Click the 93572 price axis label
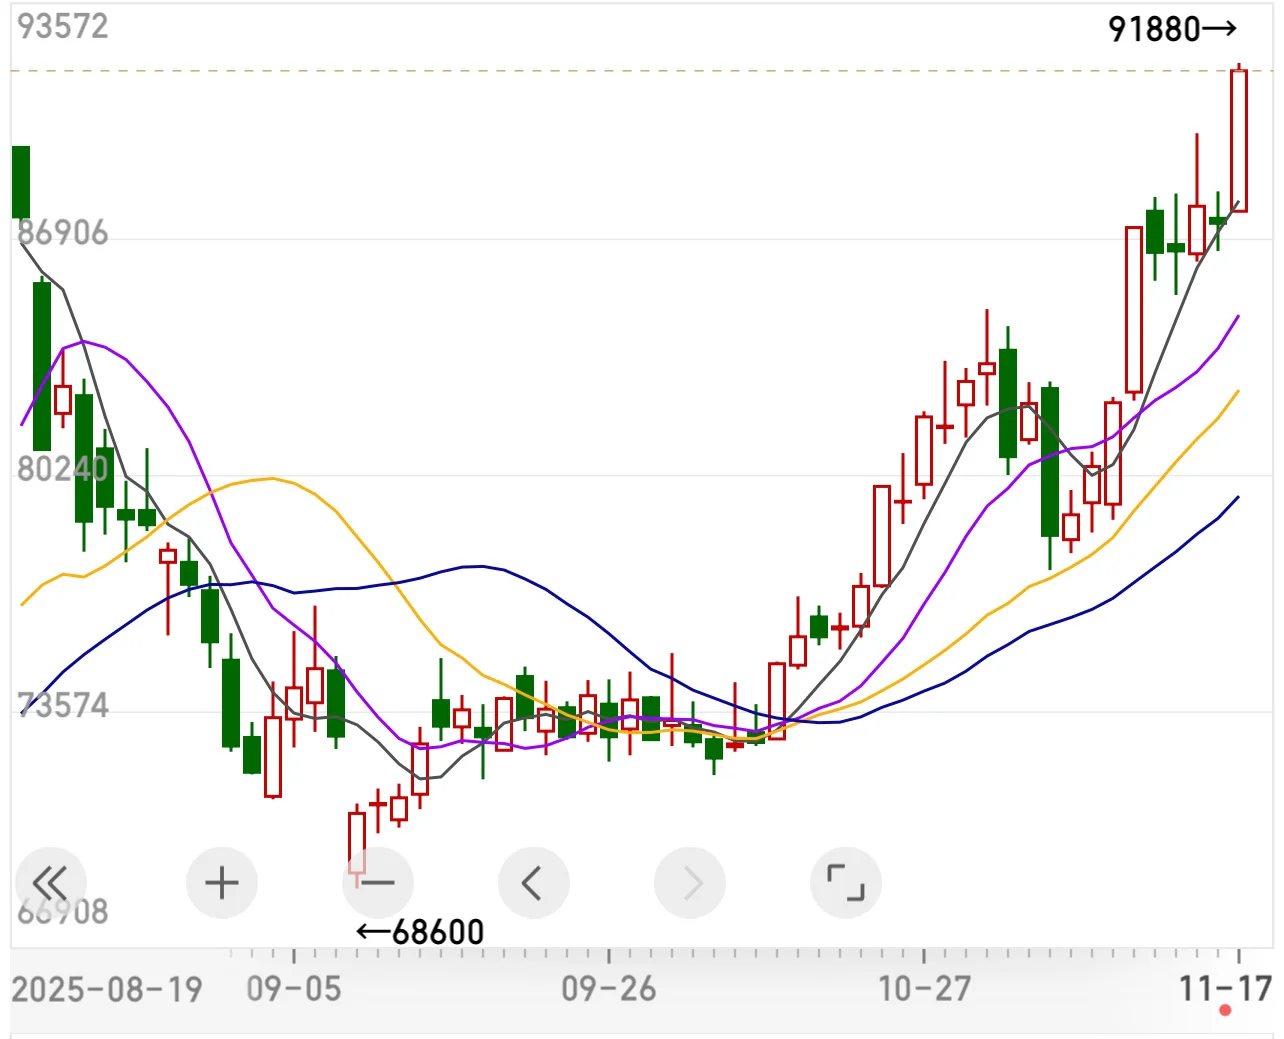1284x1039 pixels. point(62,26)
